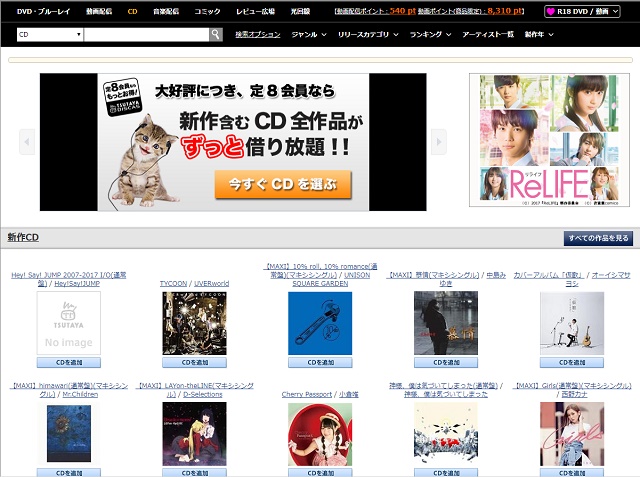Open the ReLIFE movie banner

(x=549, y=140)
